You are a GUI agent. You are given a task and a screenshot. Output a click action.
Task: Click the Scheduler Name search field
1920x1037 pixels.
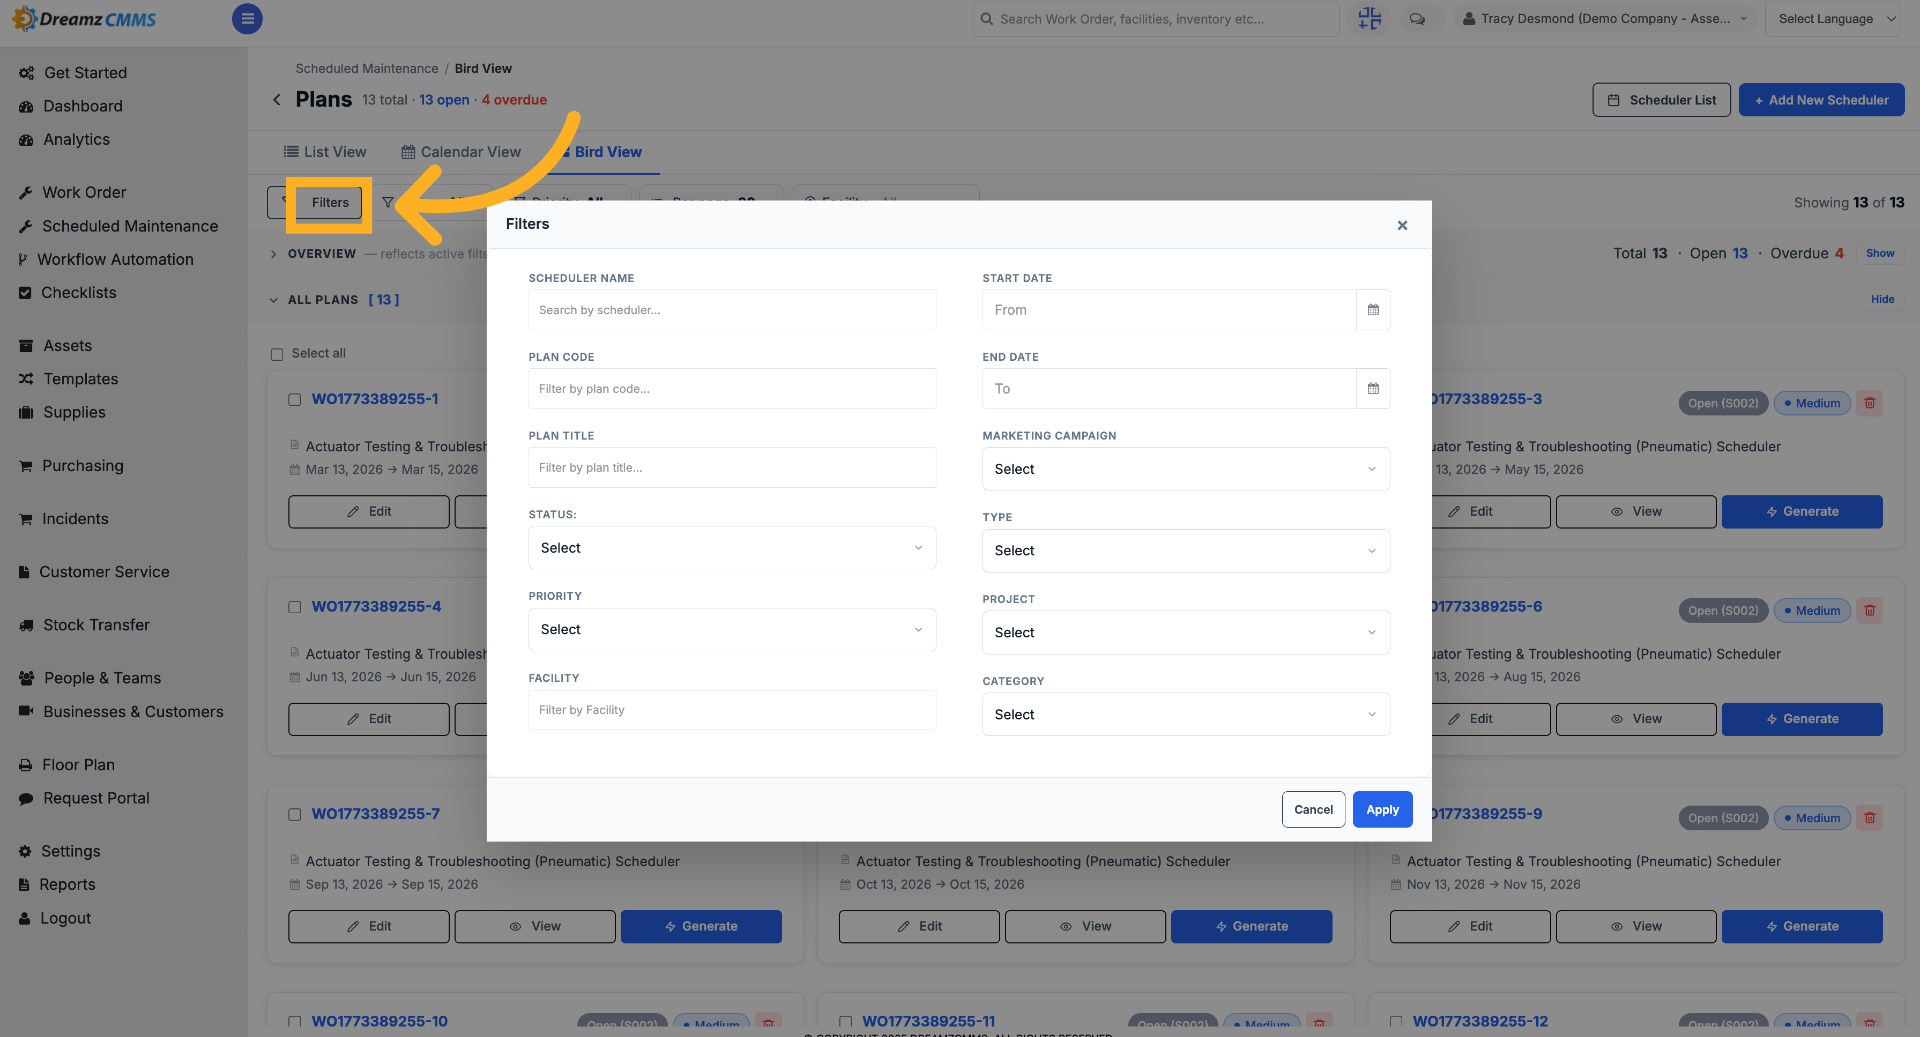pyautogui.click(x=732, y=310)
